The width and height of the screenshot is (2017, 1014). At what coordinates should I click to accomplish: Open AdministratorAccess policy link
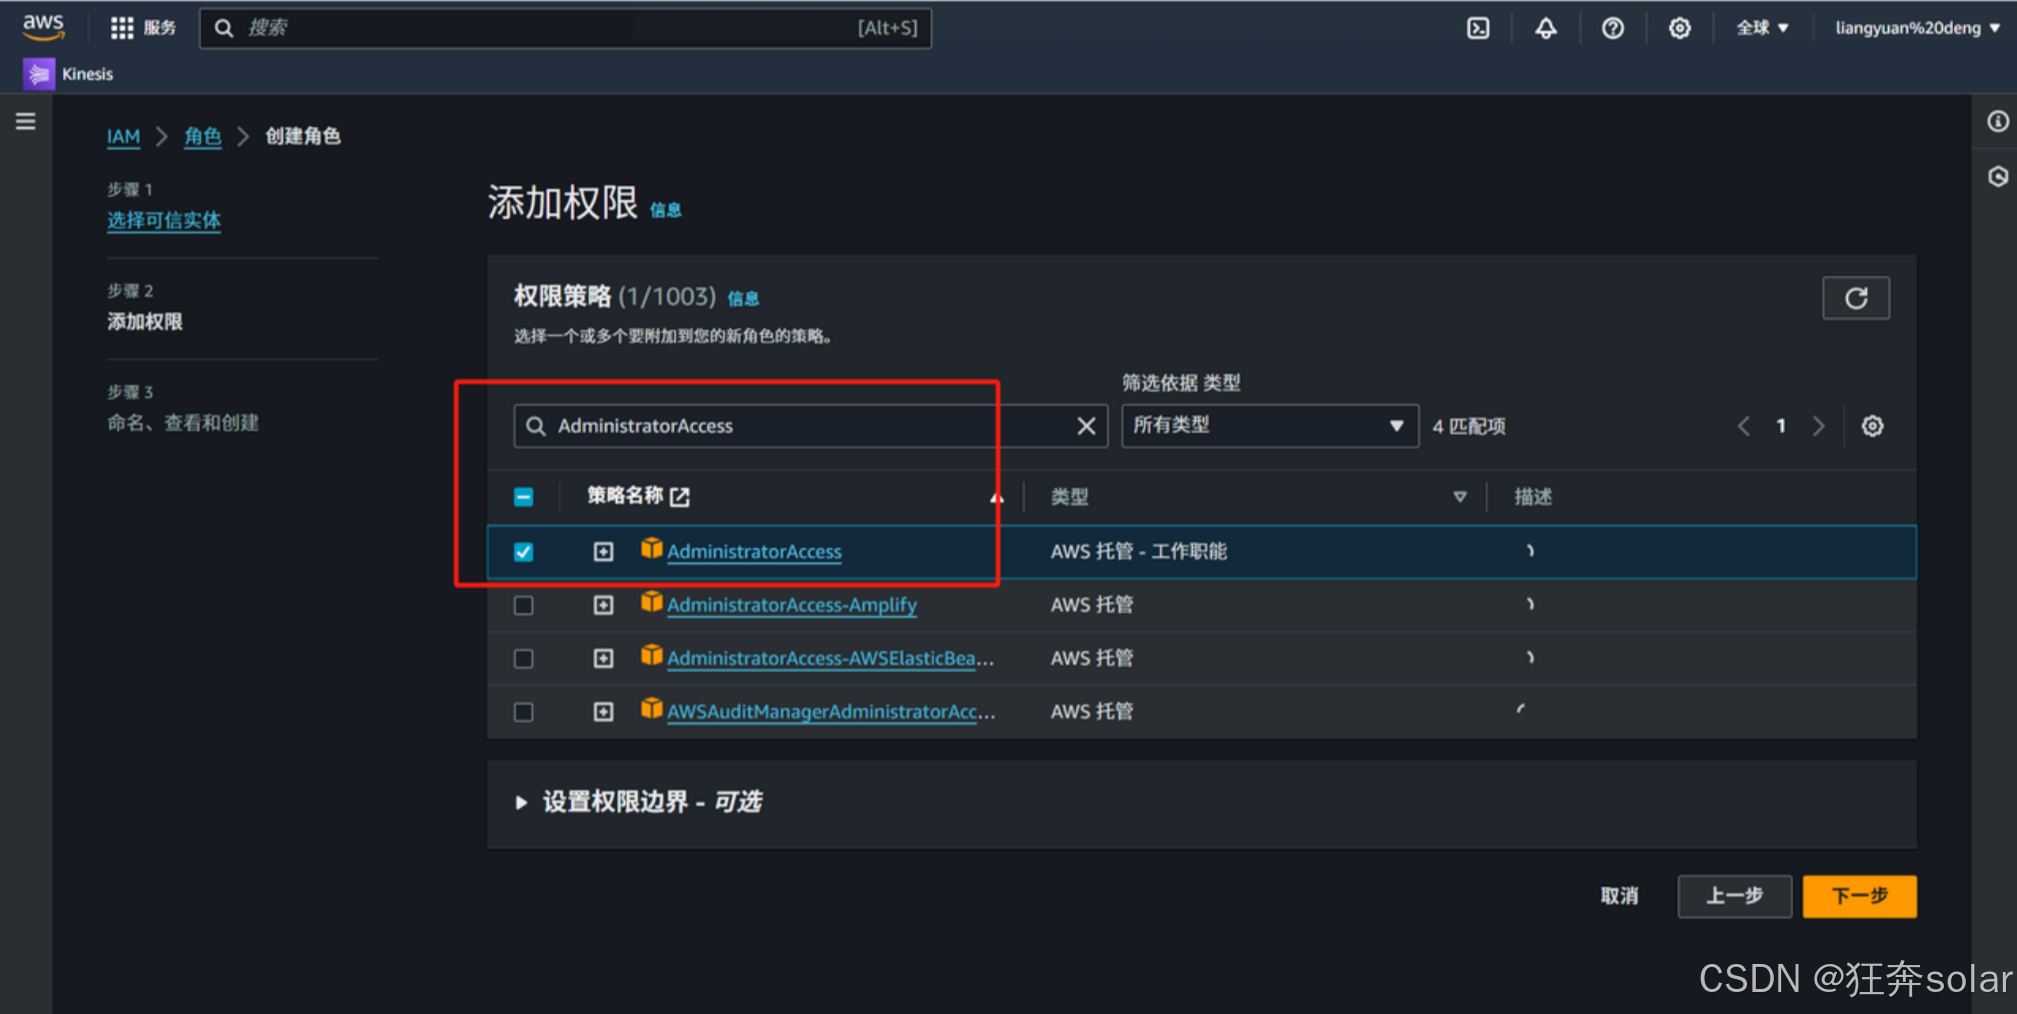pyautogui.click(x=755, y=552)
